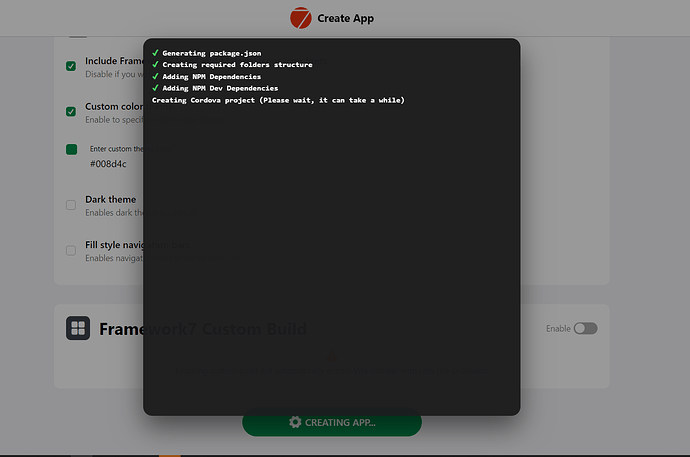Viewport: 690px width, 457px height.
Task: Click the Framework7 Custom Build heading
Action: click(203, 329)
